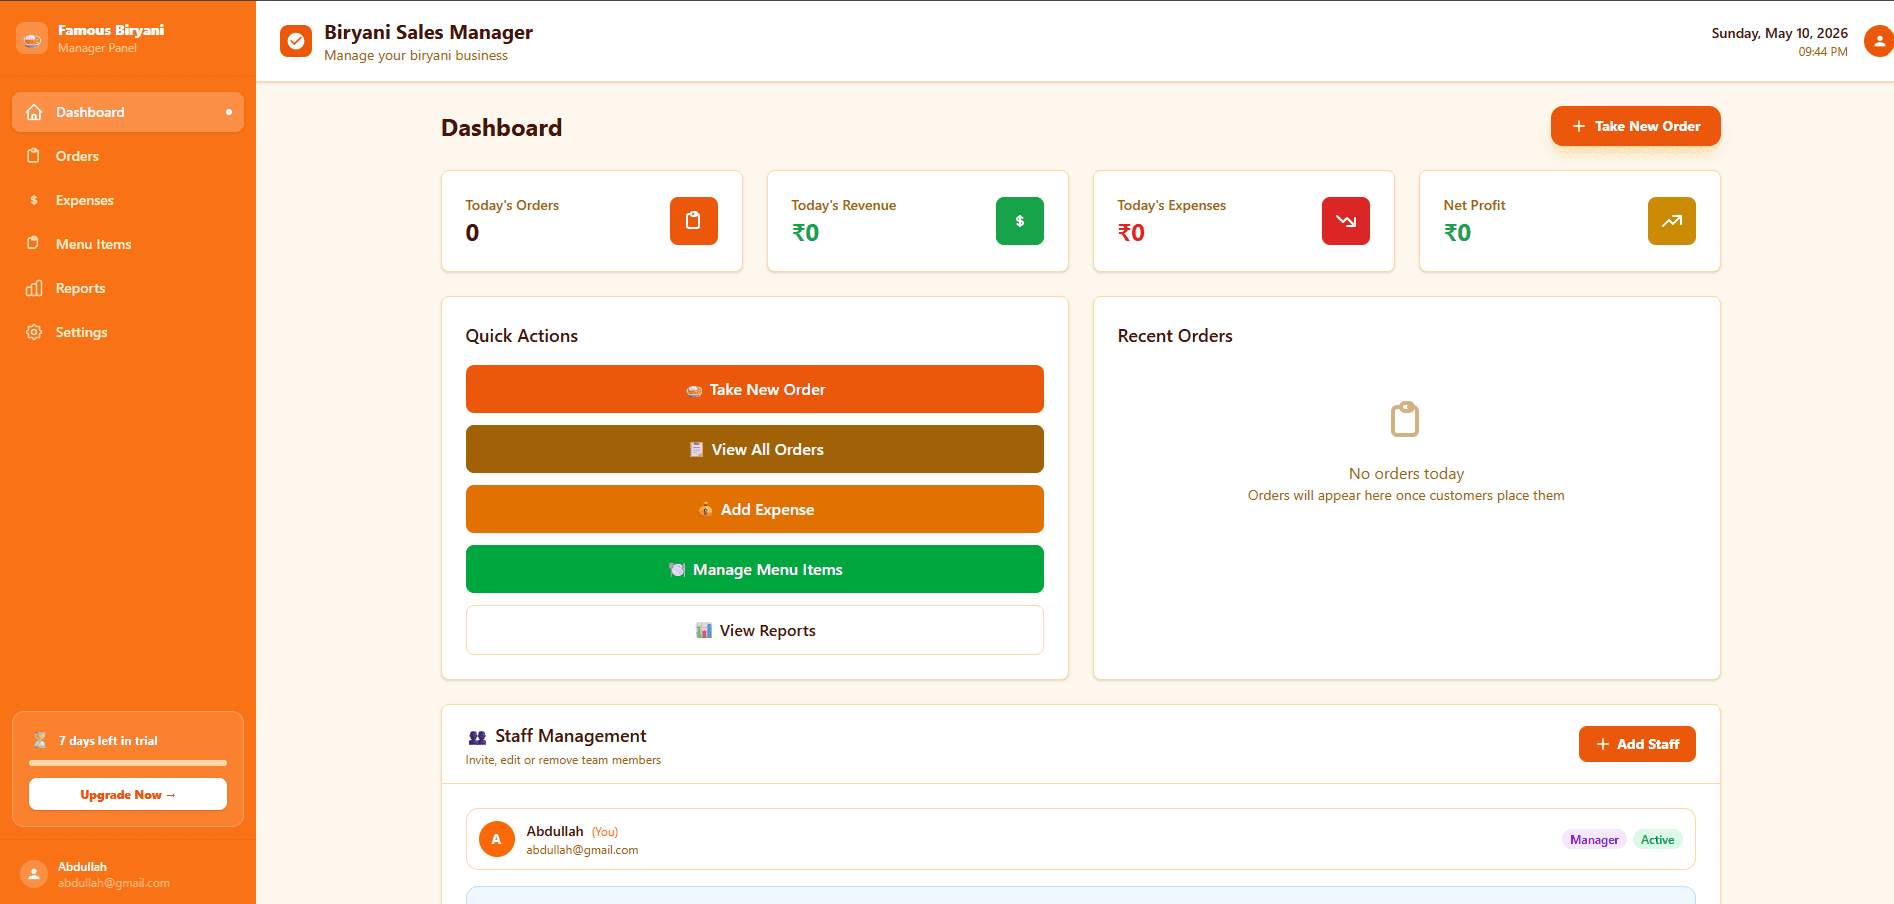Click the '09:44 PM' time in the header
Viewport: 1894px width, 904px height.
1823,52
